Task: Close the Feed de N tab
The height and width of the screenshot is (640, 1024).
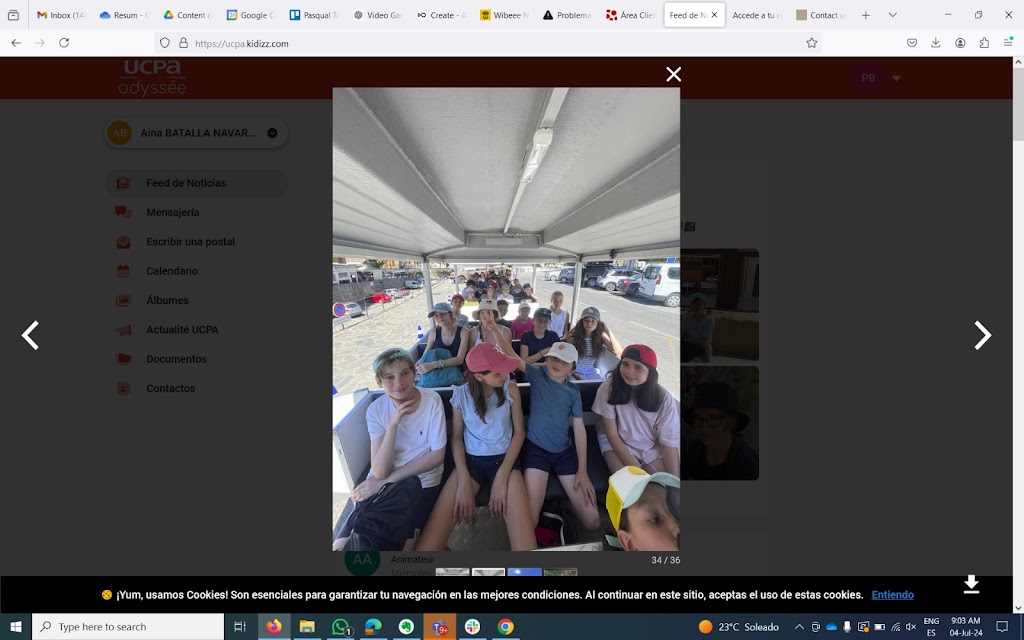Action: pos(714,15)
